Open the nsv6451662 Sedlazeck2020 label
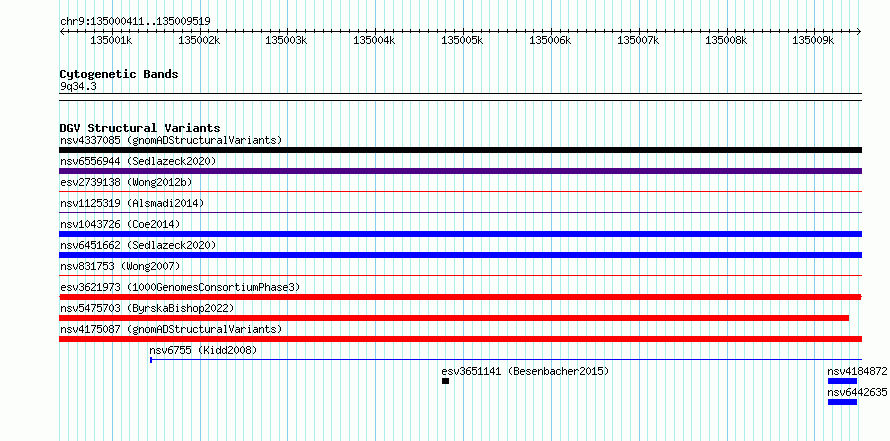This screenshot has height=441, width=890. coord(138,245)
